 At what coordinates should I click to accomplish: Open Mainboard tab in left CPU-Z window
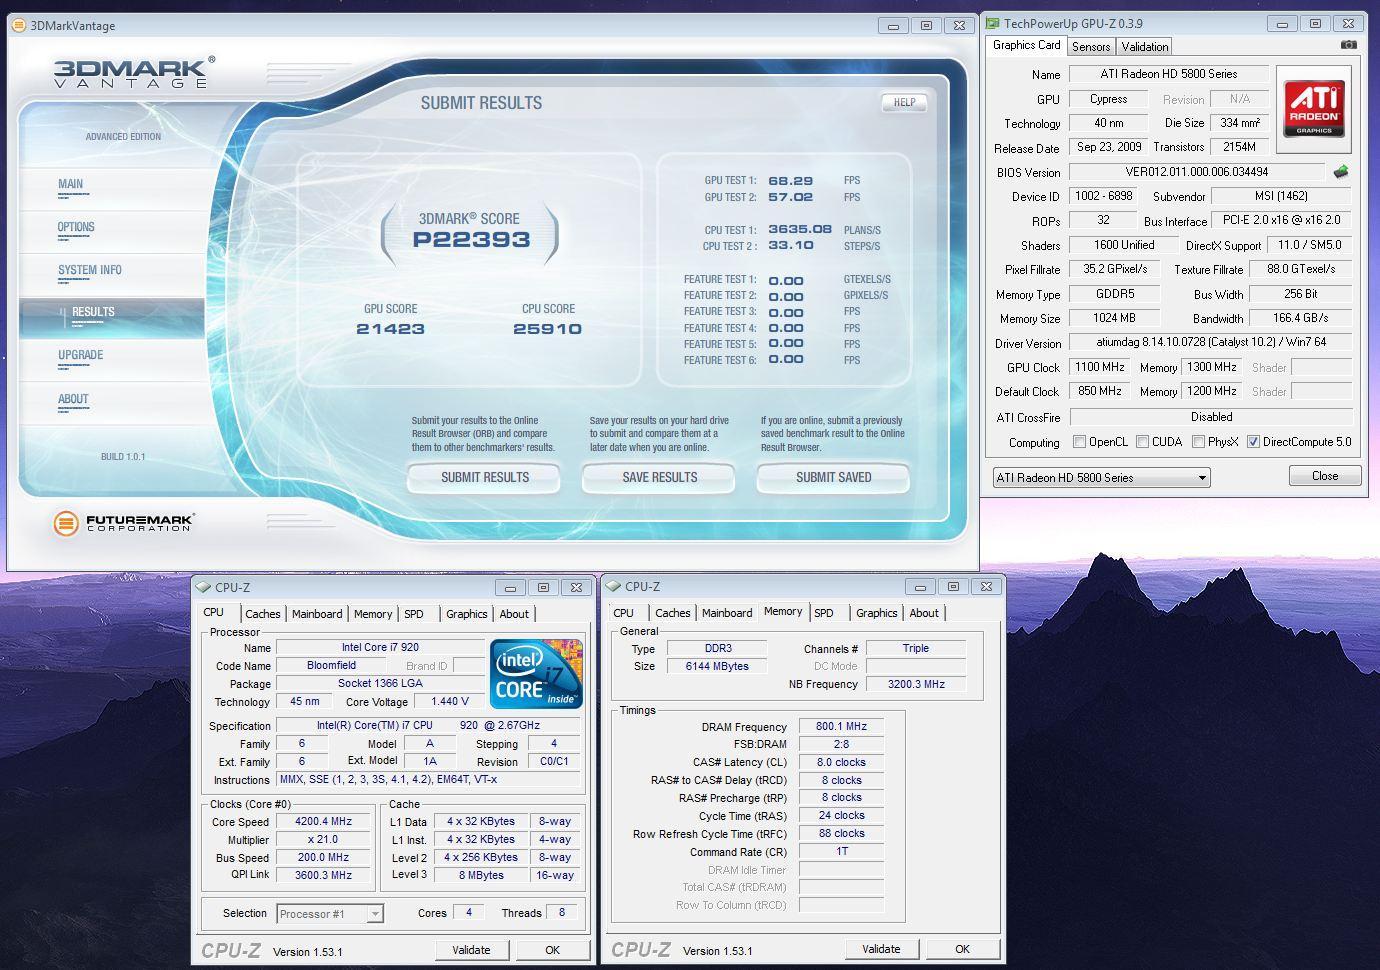(317, 614)
